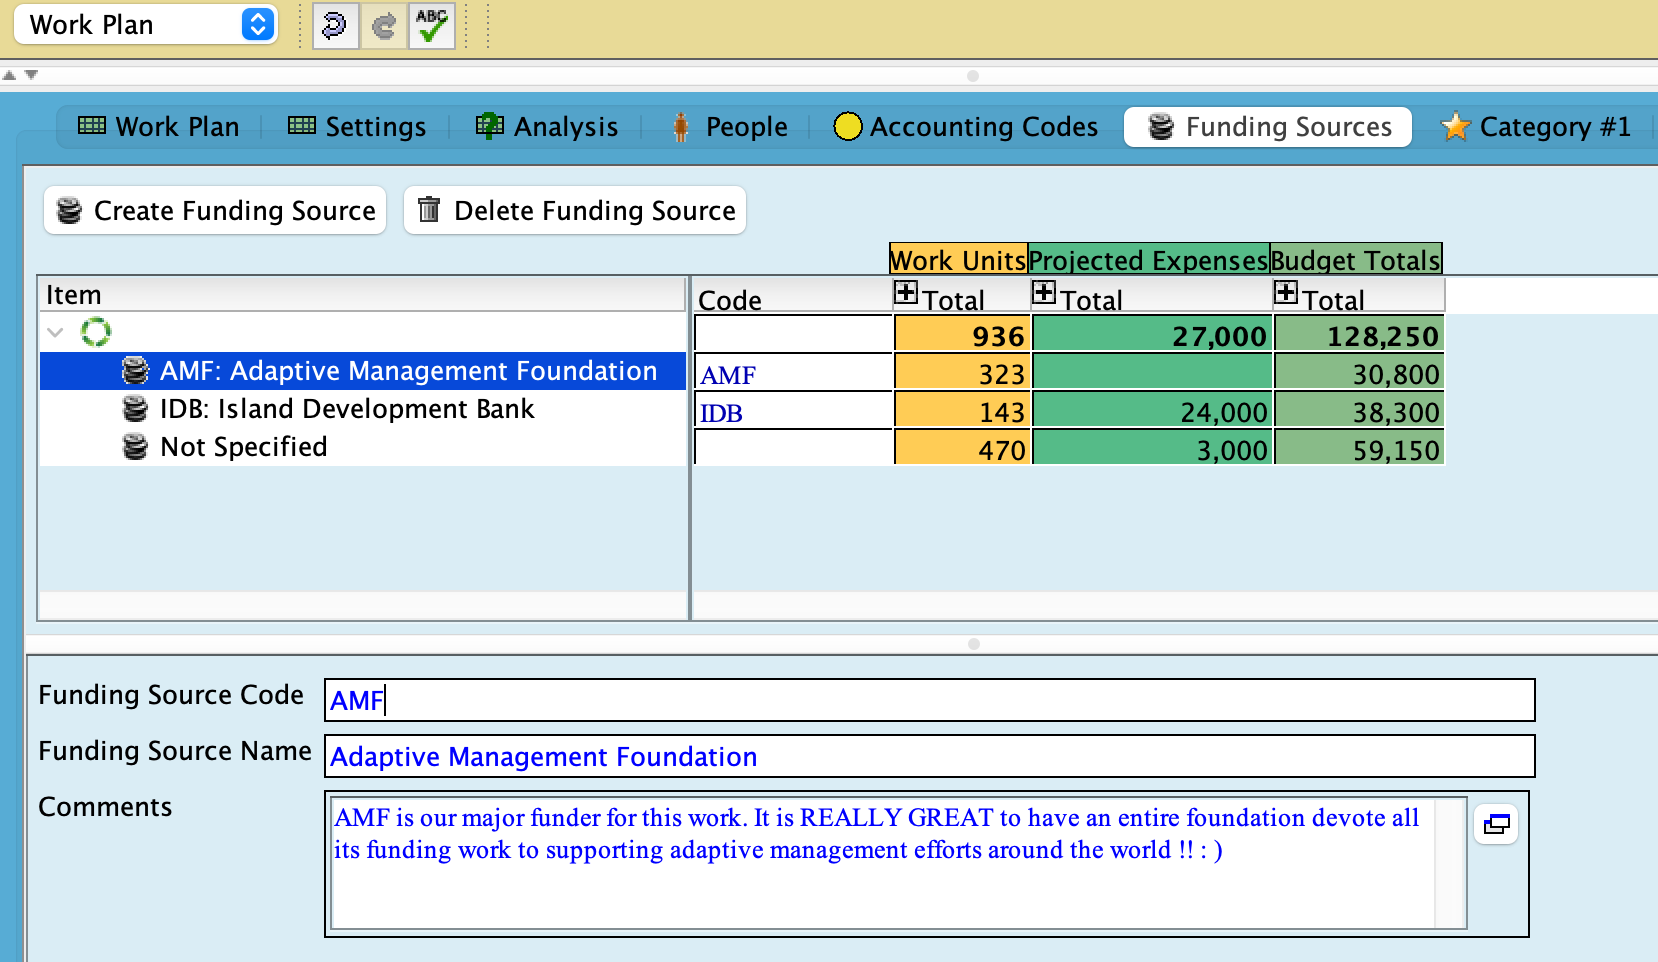Screen dimensions: 1658x962
Task: Click the undo arrow icon in toolbar
Action: 334,25
